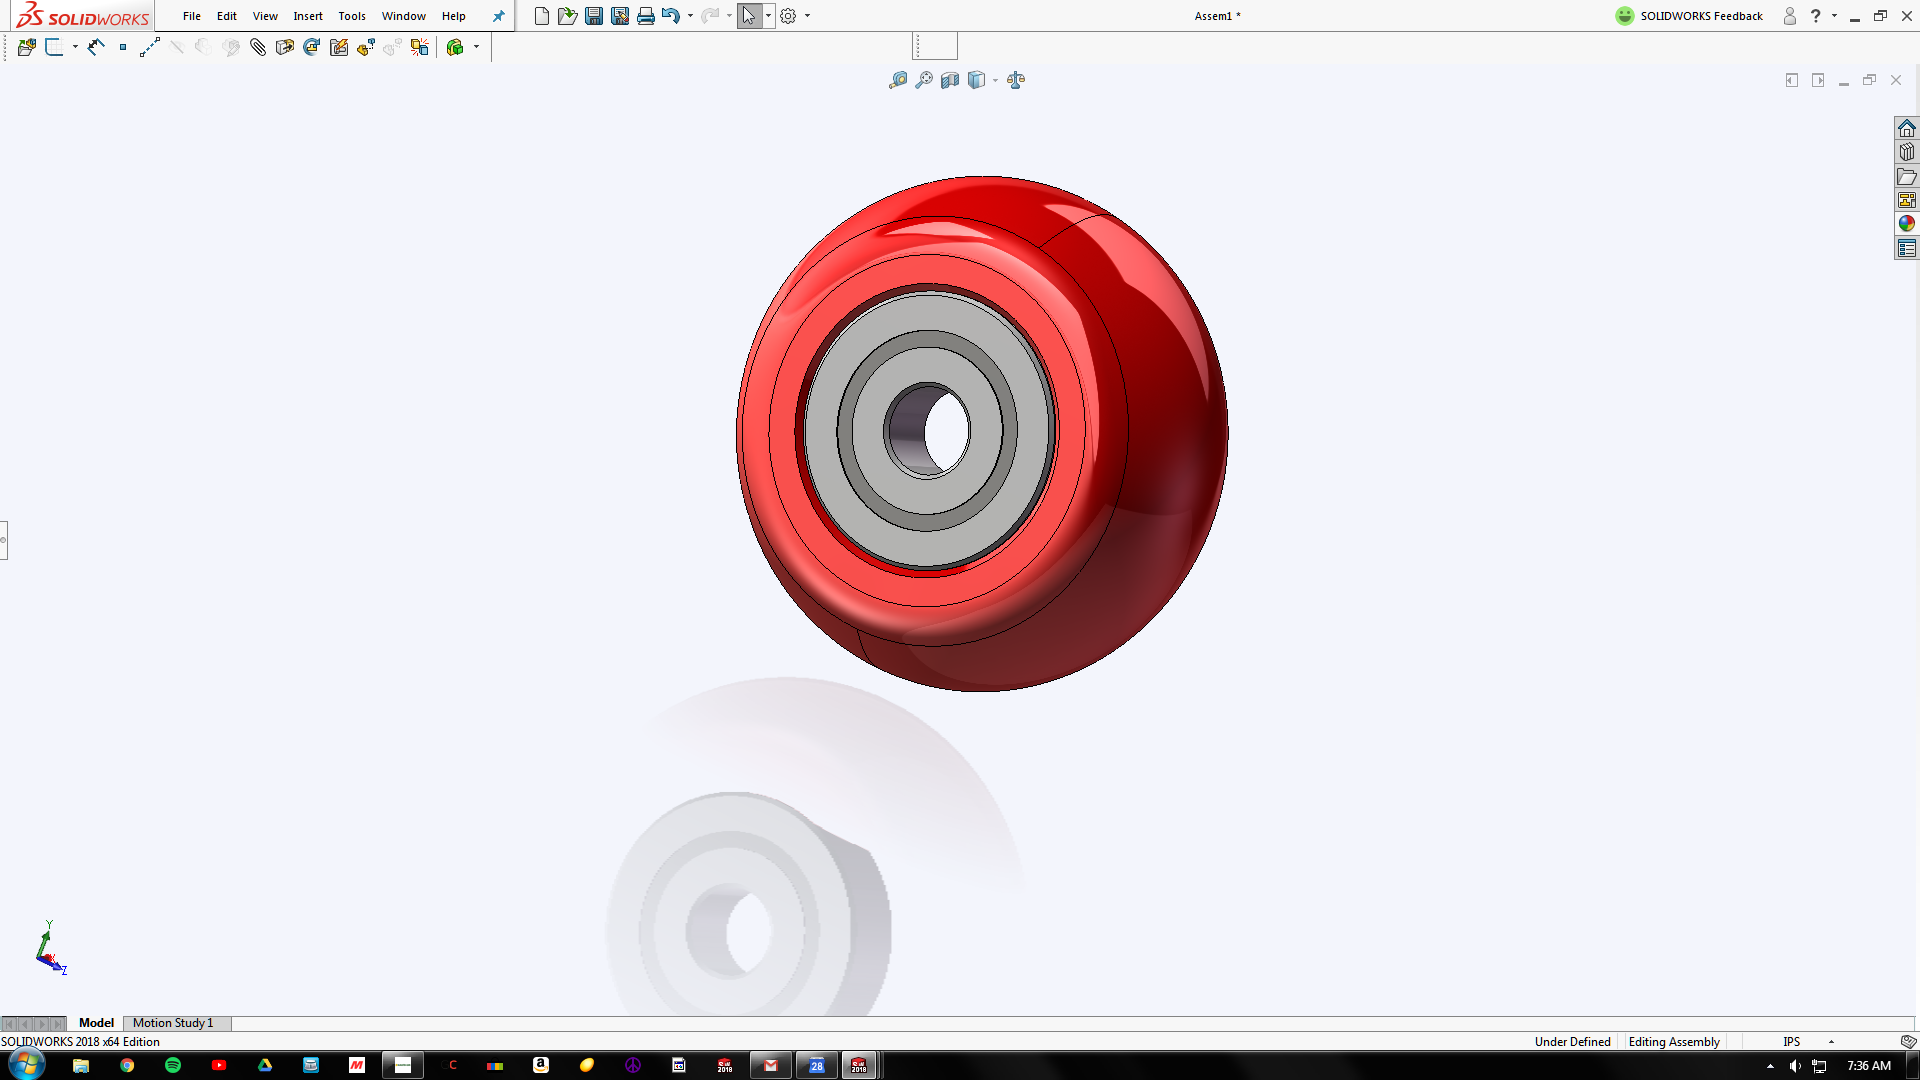Click the Undo arrow icon
This screenshot has height=1080, width=1920.
671,16
